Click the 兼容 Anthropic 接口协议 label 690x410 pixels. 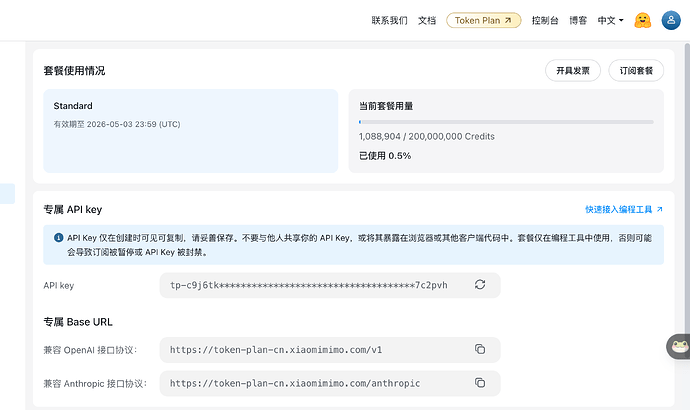[x=95, y=384]
